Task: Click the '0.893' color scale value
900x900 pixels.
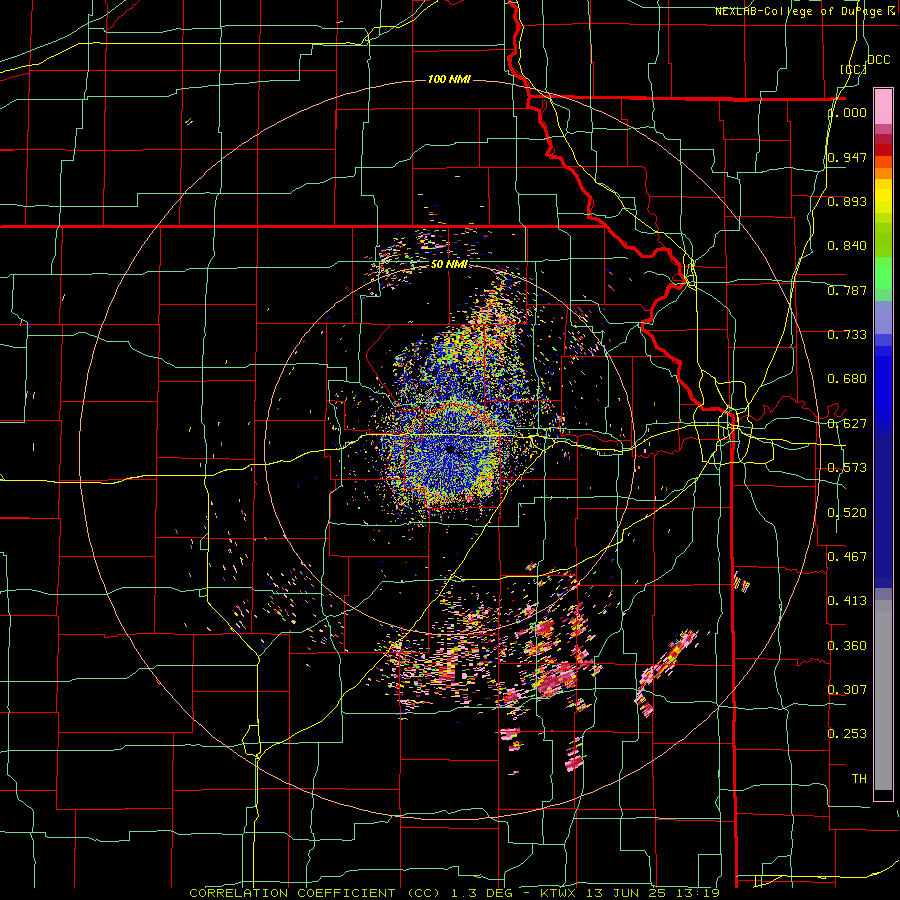Action: (847, 201)
